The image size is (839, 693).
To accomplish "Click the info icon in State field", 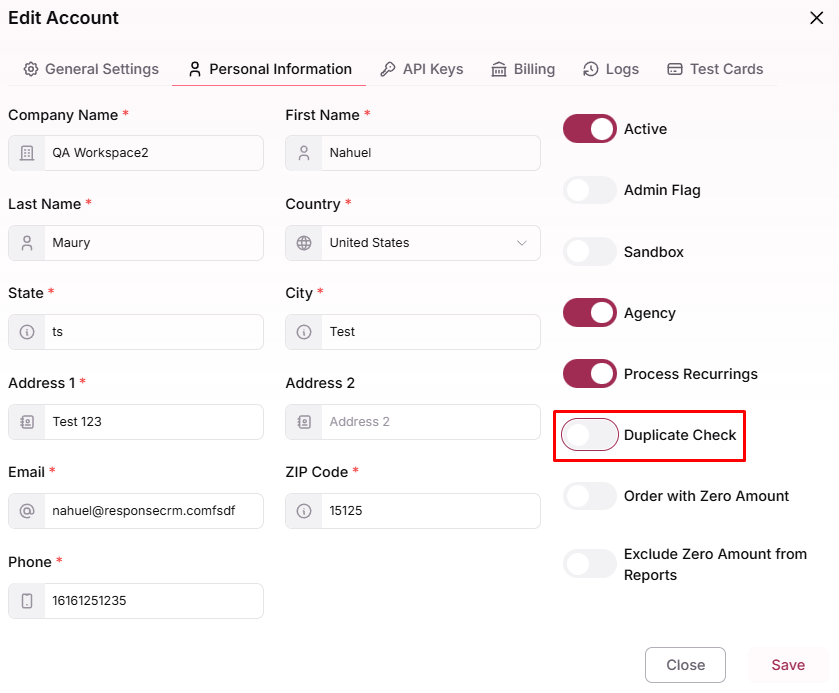I will (27, 332).
